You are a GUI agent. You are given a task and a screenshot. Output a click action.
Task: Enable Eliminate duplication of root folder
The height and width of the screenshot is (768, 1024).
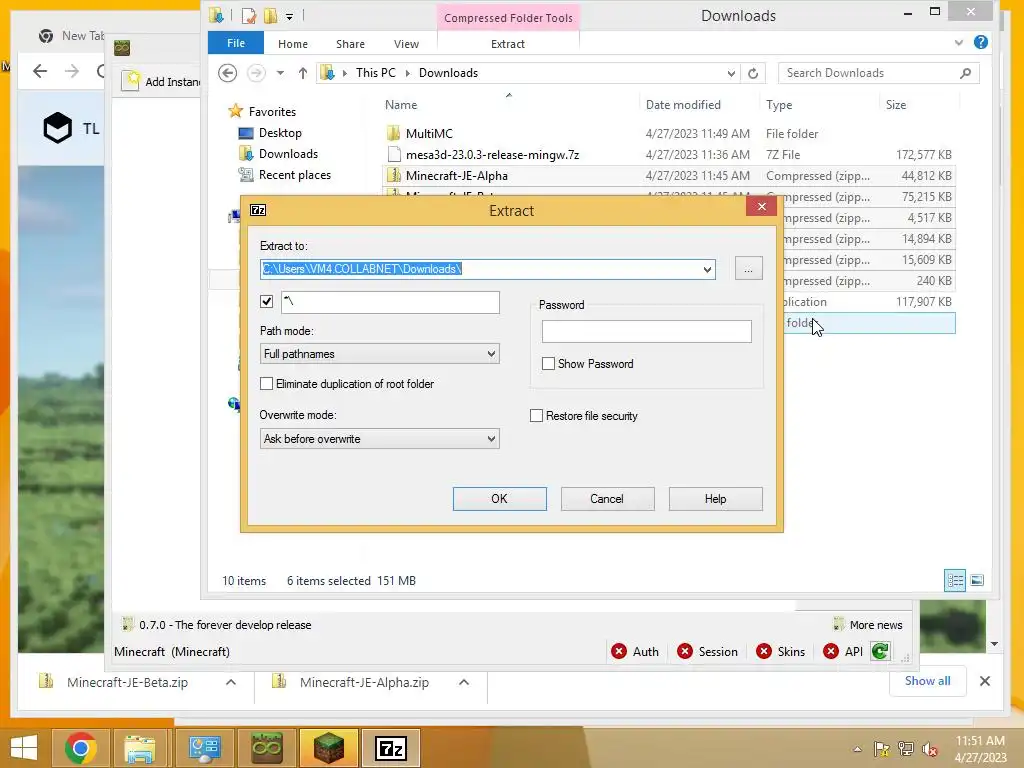click(x=266, y=384)
